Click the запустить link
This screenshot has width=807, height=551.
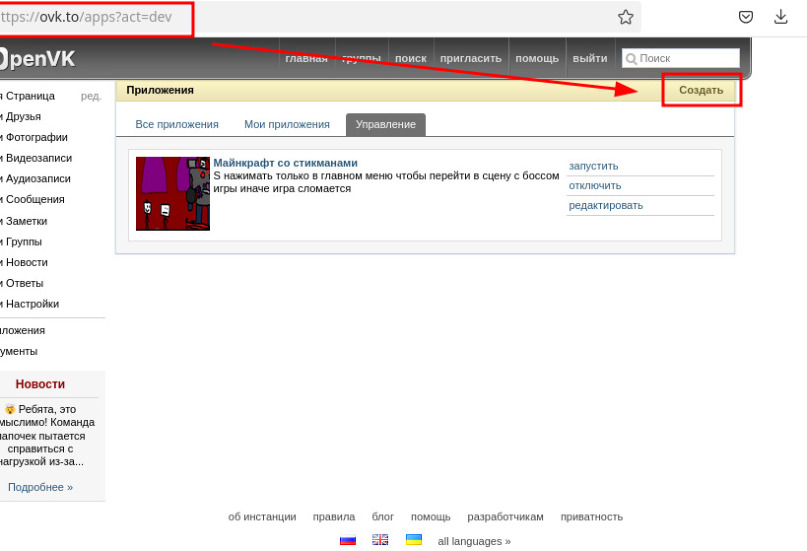pos(593,166)
